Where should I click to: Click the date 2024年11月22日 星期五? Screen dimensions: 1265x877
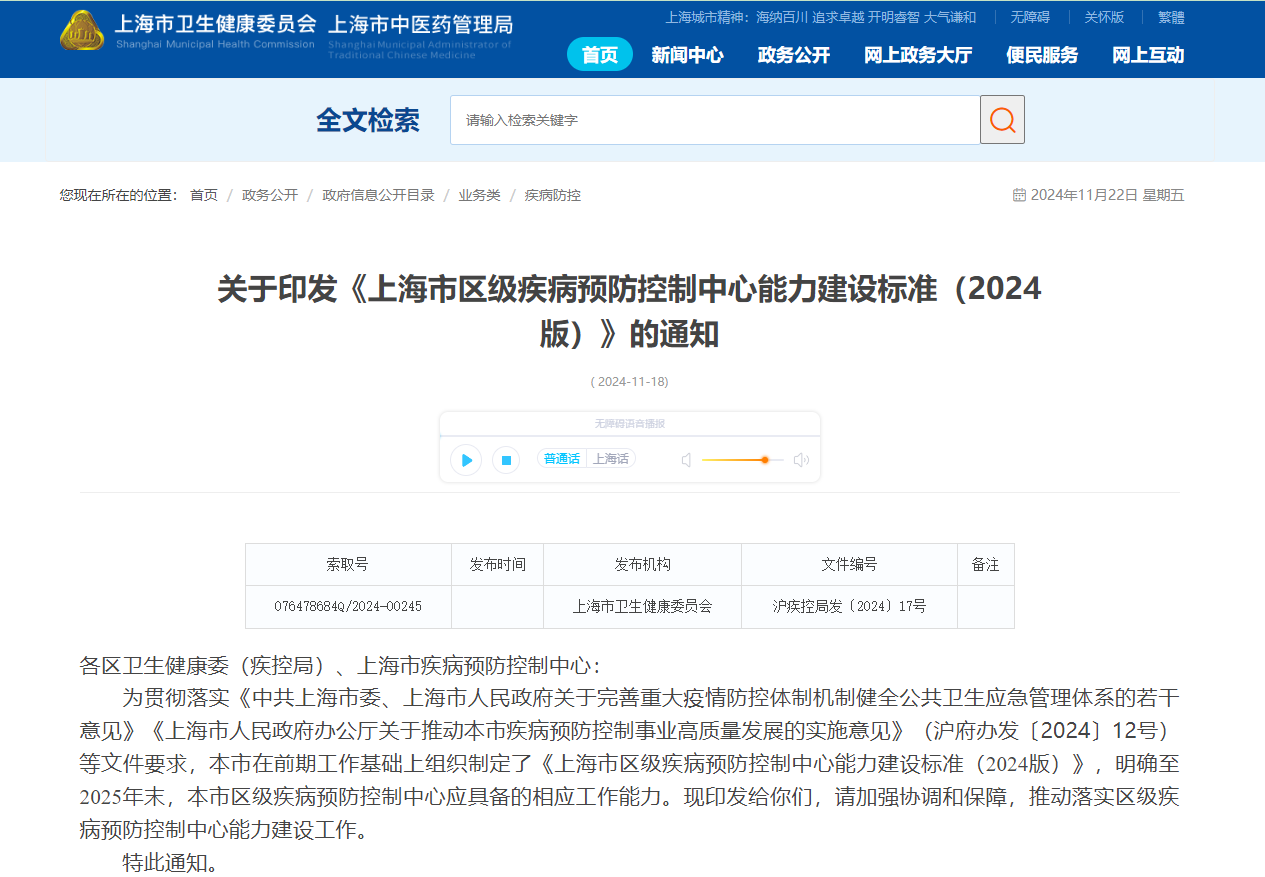(1107, 195)
